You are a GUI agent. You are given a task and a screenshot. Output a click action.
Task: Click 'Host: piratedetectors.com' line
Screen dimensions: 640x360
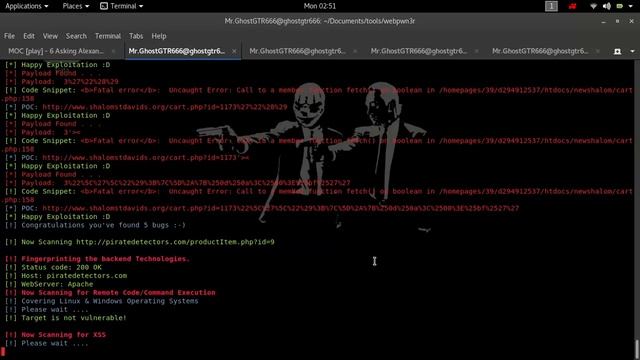coord(66,276)
